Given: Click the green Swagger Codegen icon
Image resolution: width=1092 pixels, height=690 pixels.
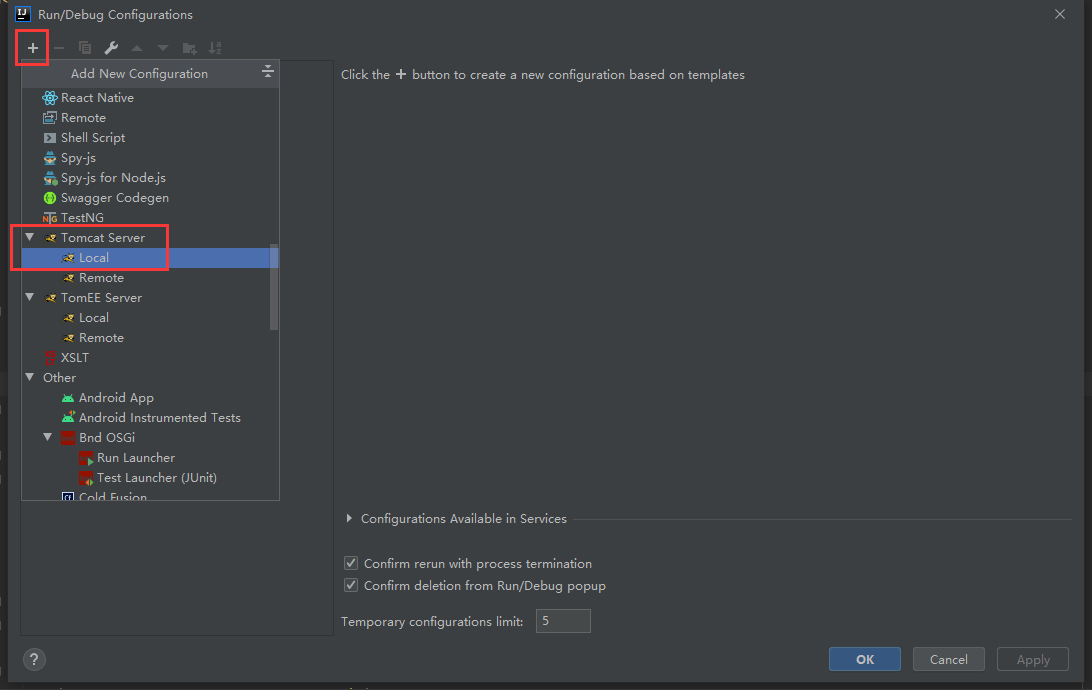Looking at the screenshot, I should [x=49, y=198].
